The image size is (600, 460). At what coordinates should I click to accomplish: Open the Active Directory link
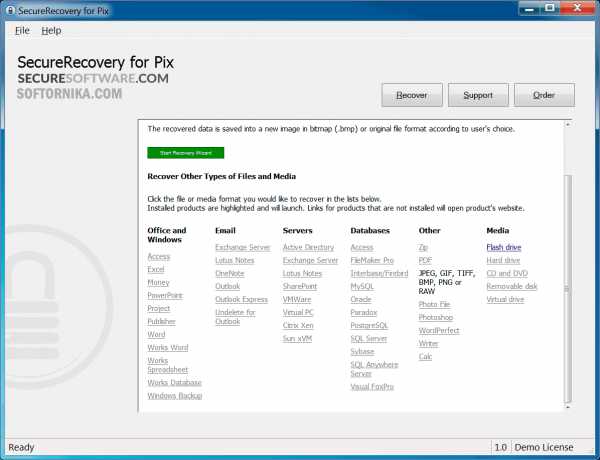coord(308,247)
